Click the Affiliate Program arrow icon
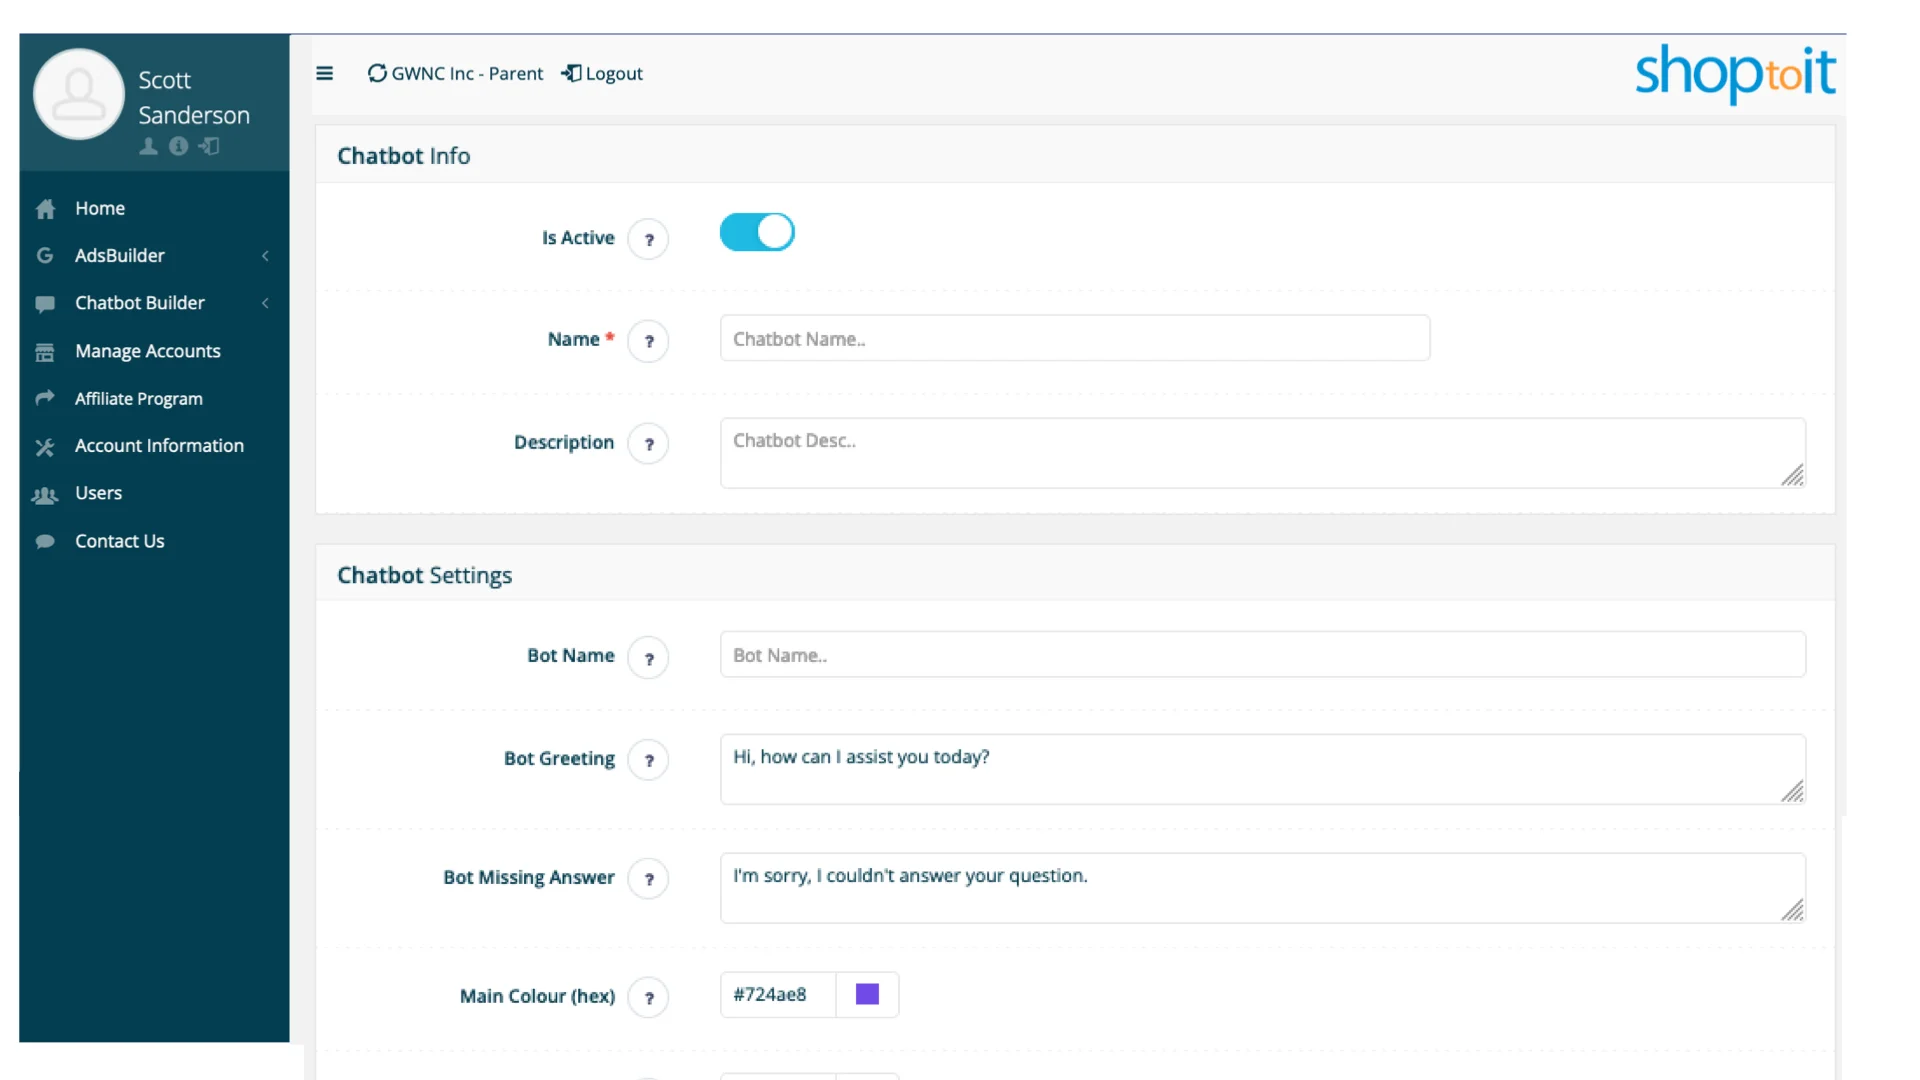1920x1080 pixels. point(45,398)
